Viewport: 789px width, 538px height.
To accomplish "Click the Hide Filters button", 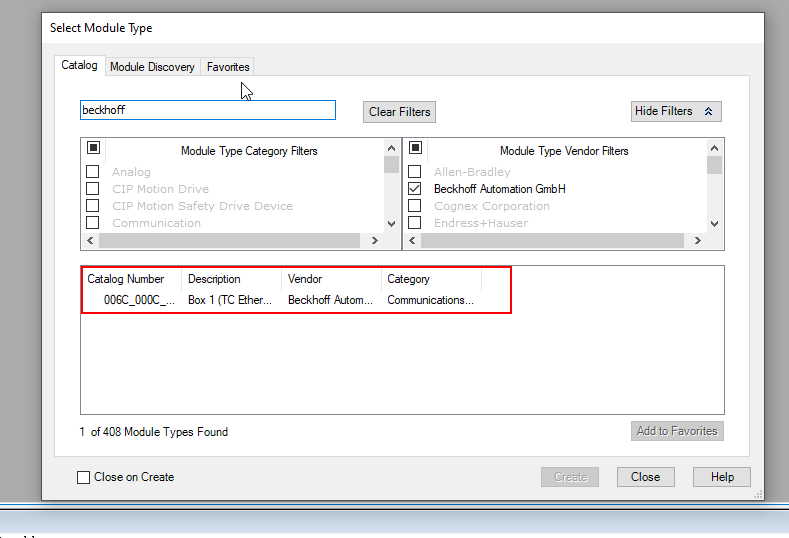I will tap(676, 111).
